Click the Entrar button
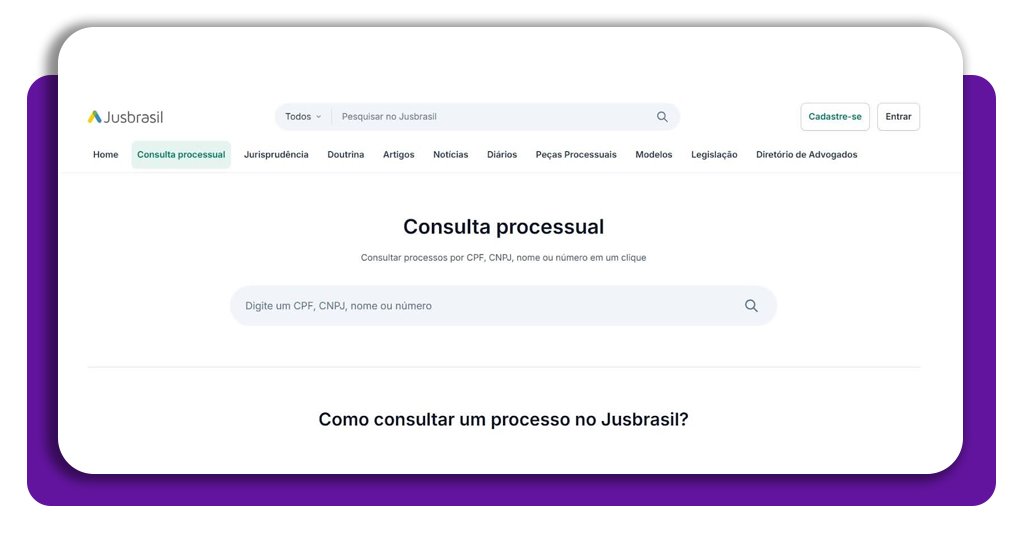This screenshot has width=1024, height=536. click(898, 117)
